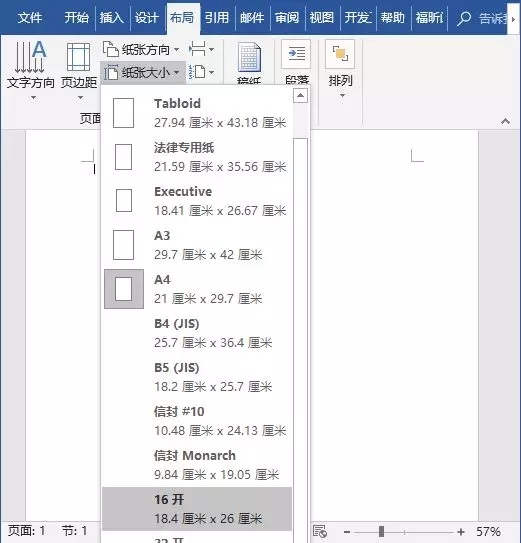
Task: Select 法律专用纸 paper size
Action: coord(197,157)
